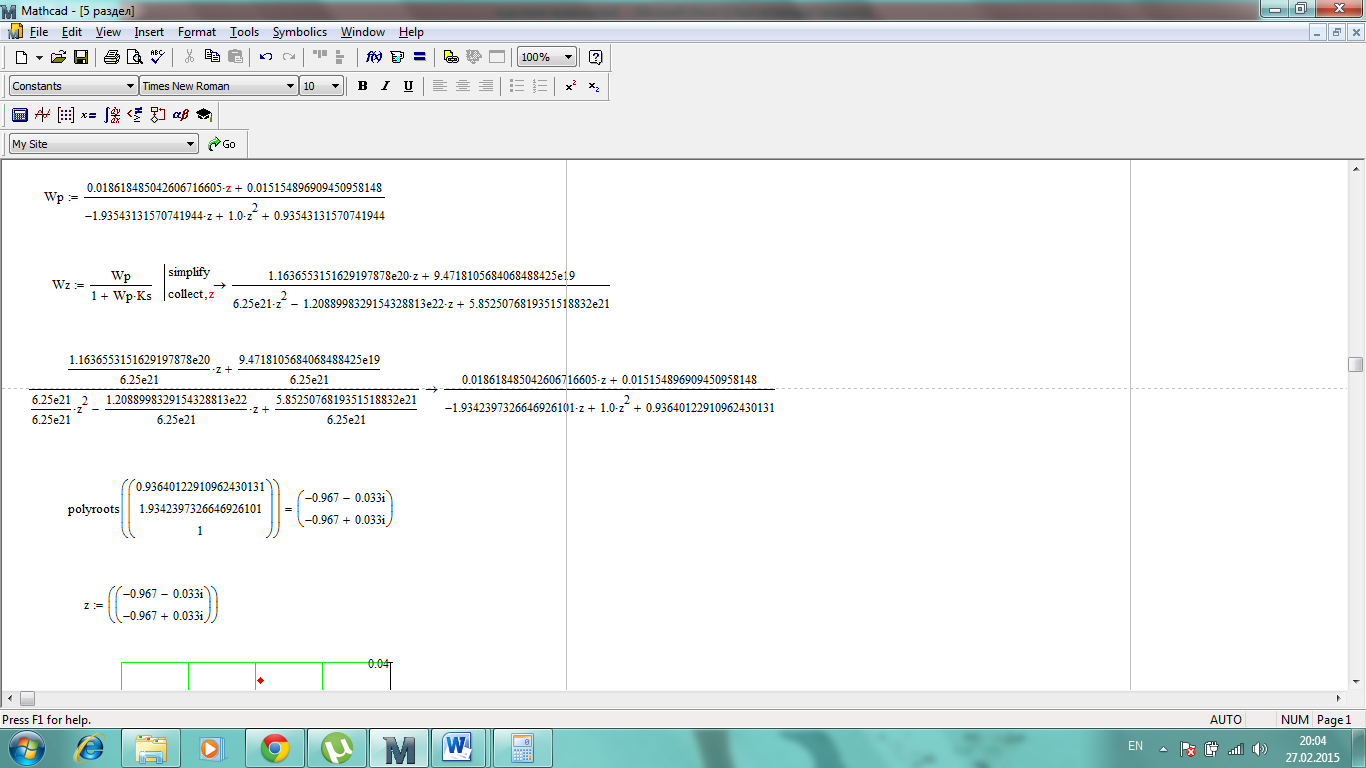The height and width of the screenshot is (768, 1366).
Task: Toggle underline formatting
Action: tap(408, 86)
